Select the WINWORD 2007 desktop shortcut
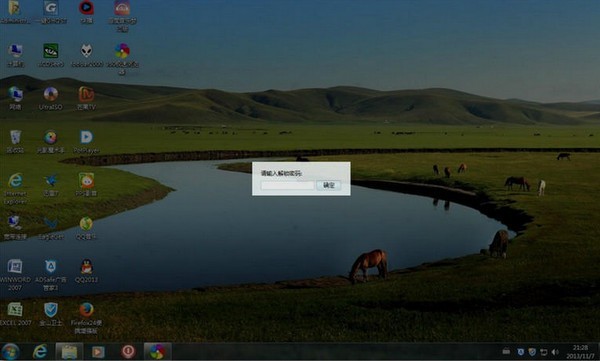This screenshot has height=361, width=600. click(x=15, y=274)
